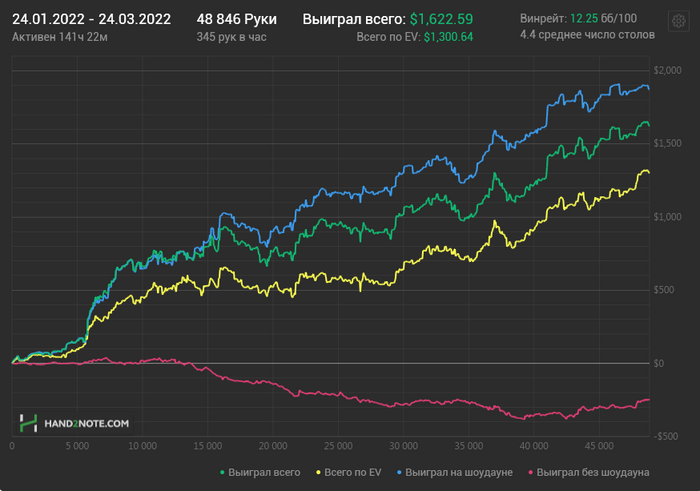The image size is (700, 491).
Task: Toggle the 'Выиграл без шоудауна' legend series
Action: [589, 472]
